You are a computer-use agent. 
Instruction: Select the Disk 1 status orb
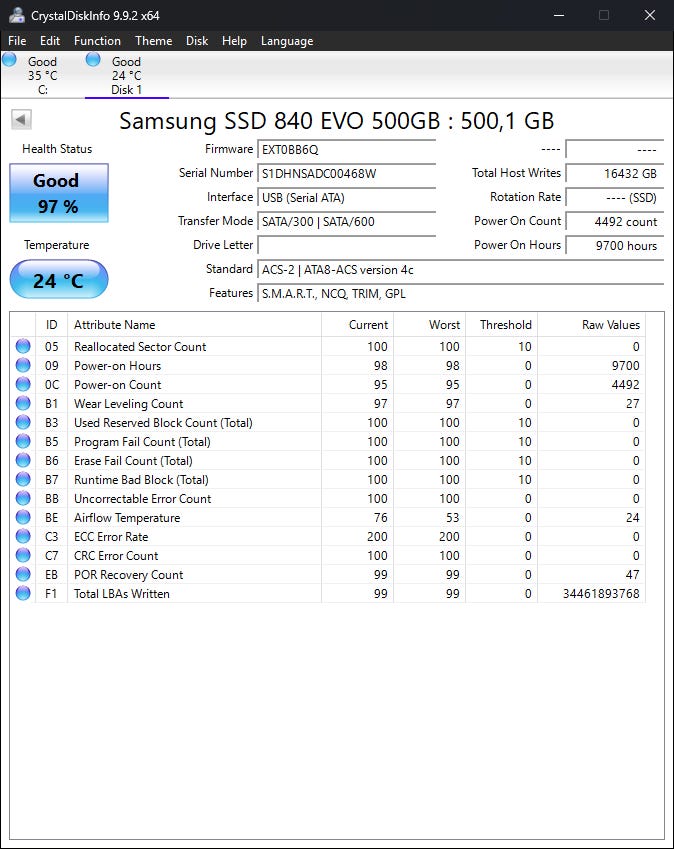[x=93, y=60]
